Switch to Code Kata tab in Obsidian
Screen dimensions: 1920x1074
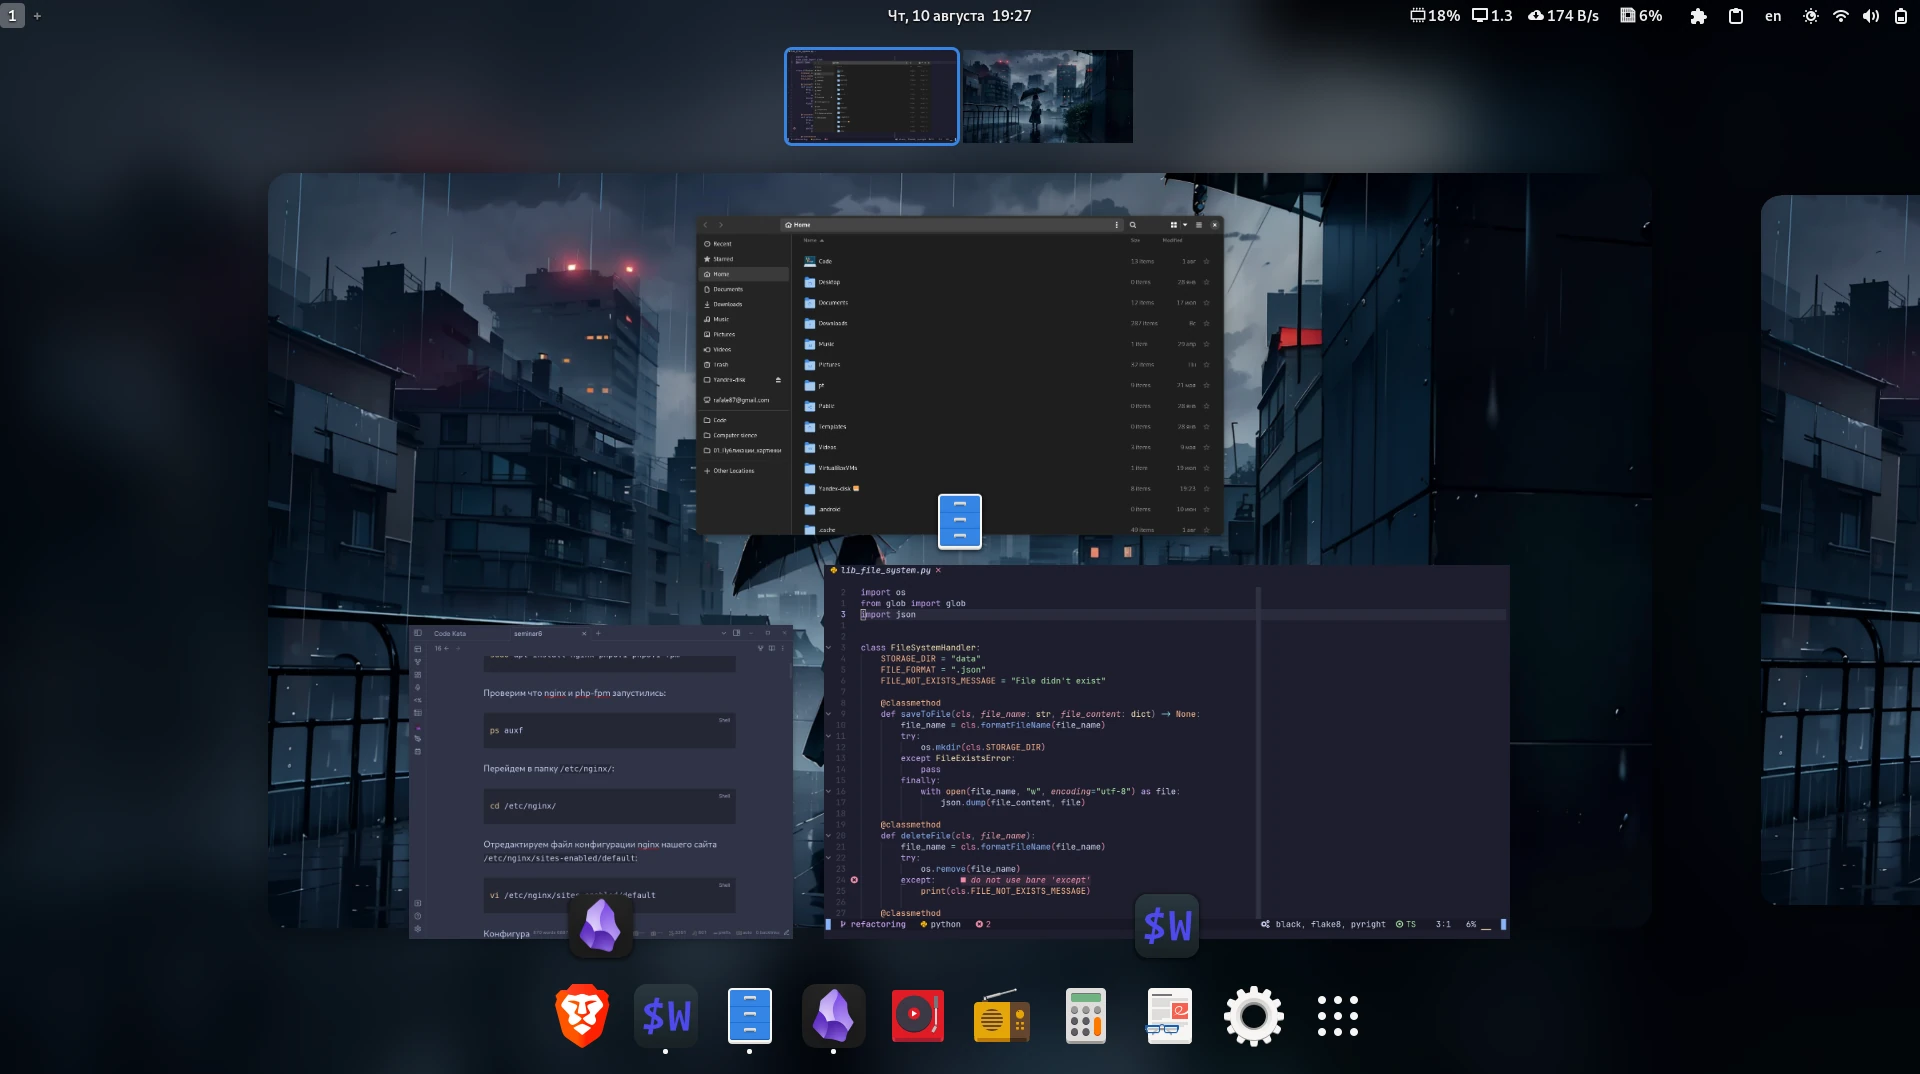[x=450, y=633]
